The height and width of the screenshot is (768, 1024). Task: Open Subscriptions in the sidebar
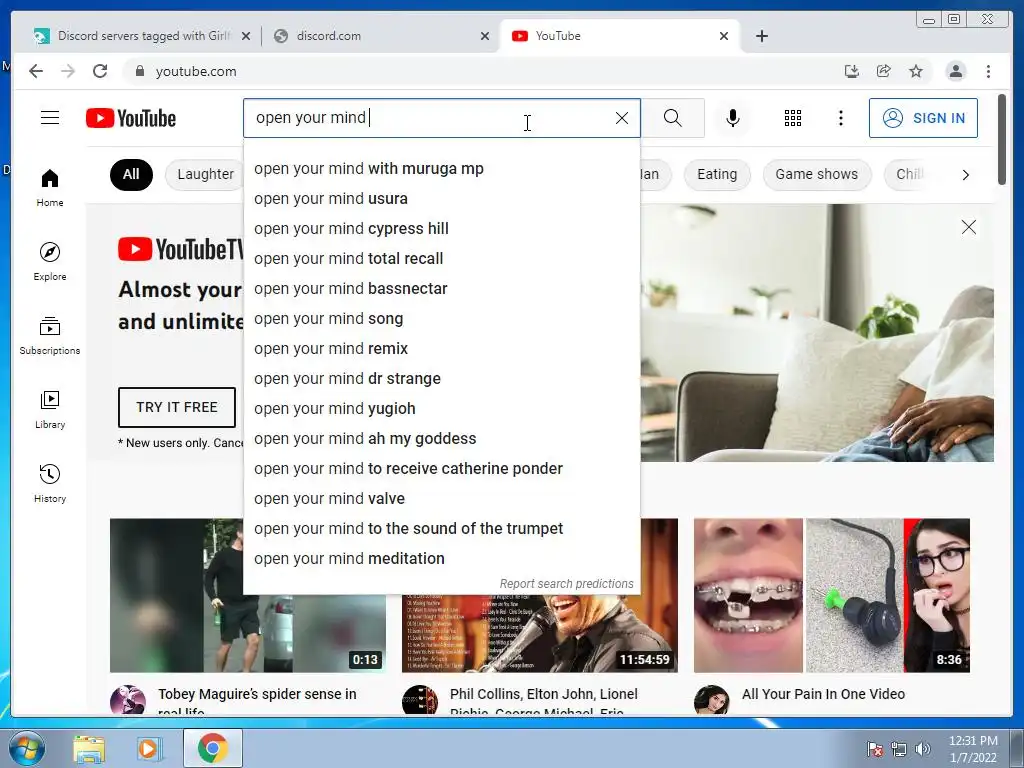point(50,336)
